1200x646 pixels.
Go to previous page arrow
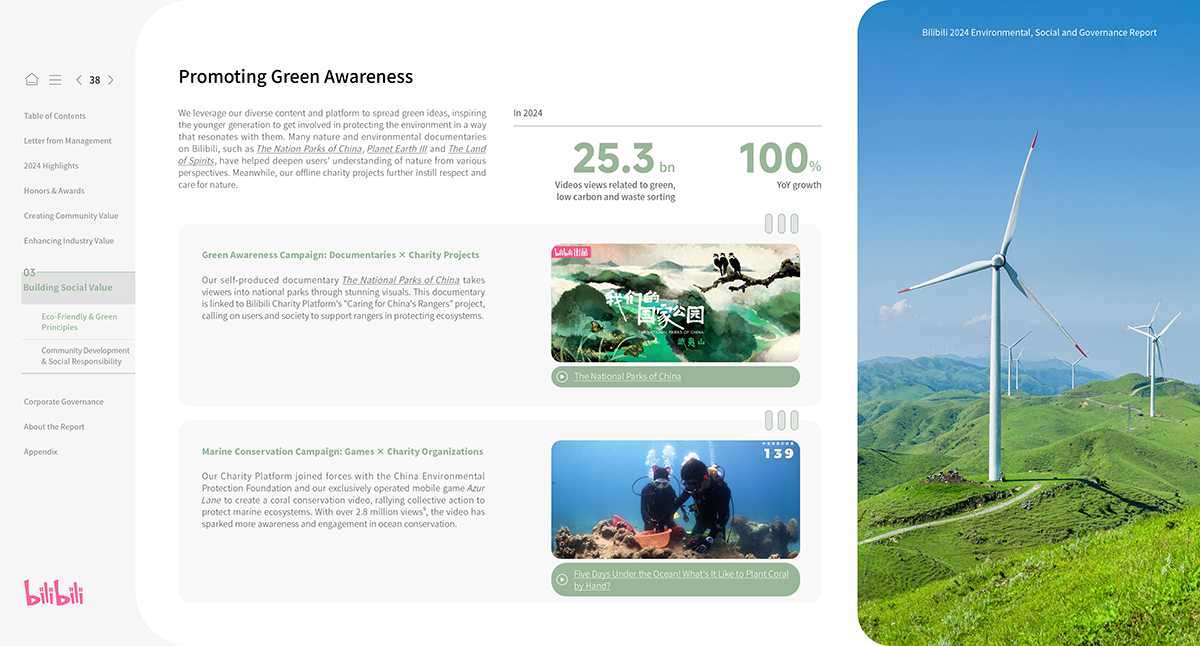79,80
